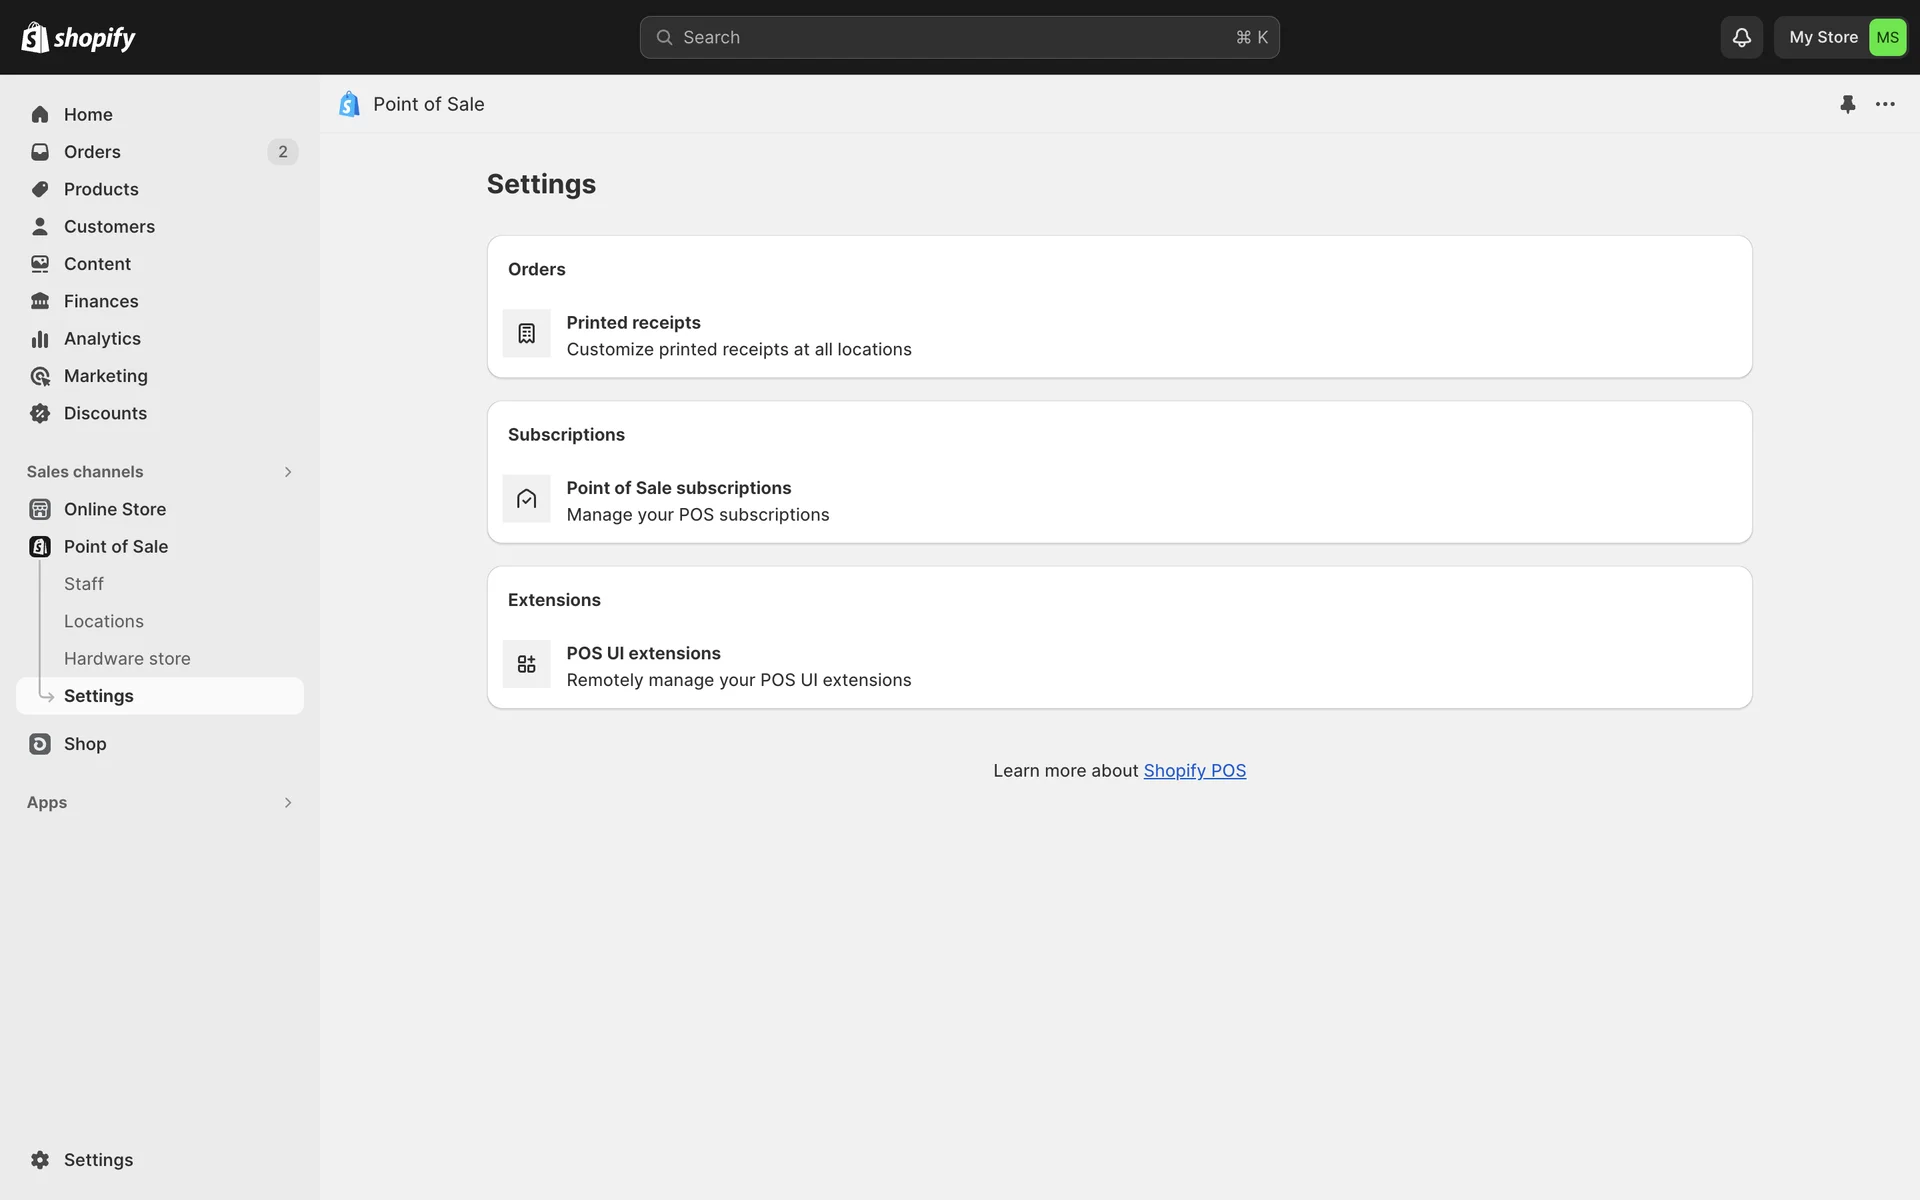Go to Staff under Point of Sale
Image resolution: width=1920 pixels, height=1200 pixels.
pyautogui.click(x=84, y=584)
